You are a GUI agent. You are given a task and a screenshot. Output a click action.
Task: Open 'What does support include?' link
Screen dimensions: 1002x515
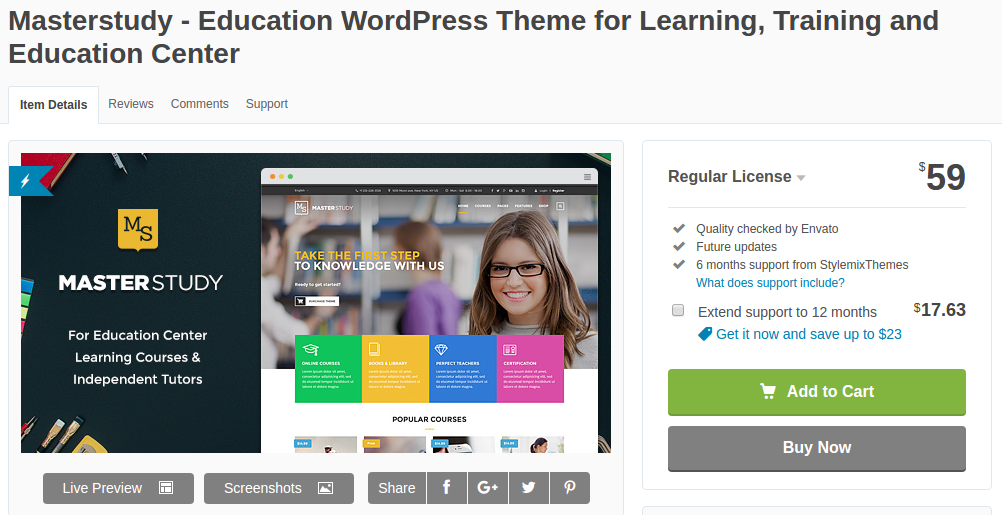coord(770,282)
